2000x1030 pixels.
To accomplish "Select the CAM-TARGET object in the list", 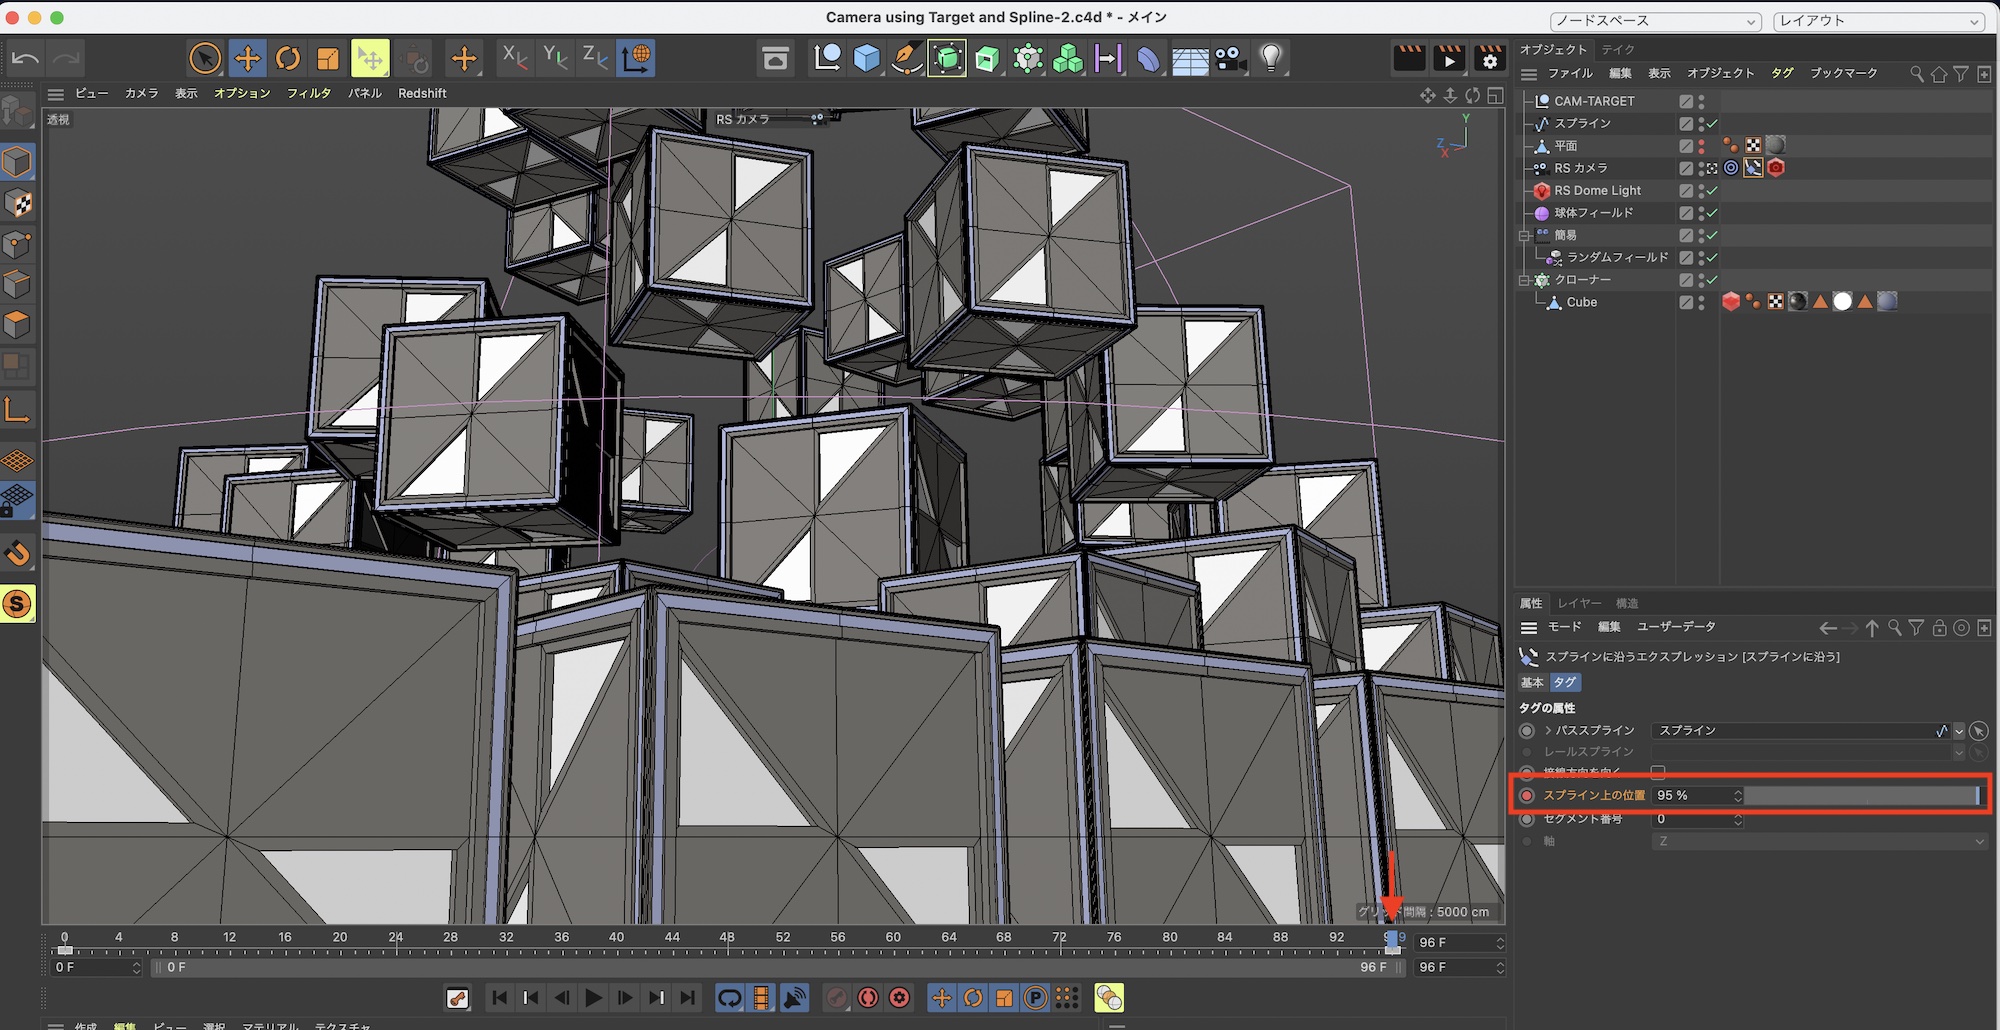I will [1594, 101].
